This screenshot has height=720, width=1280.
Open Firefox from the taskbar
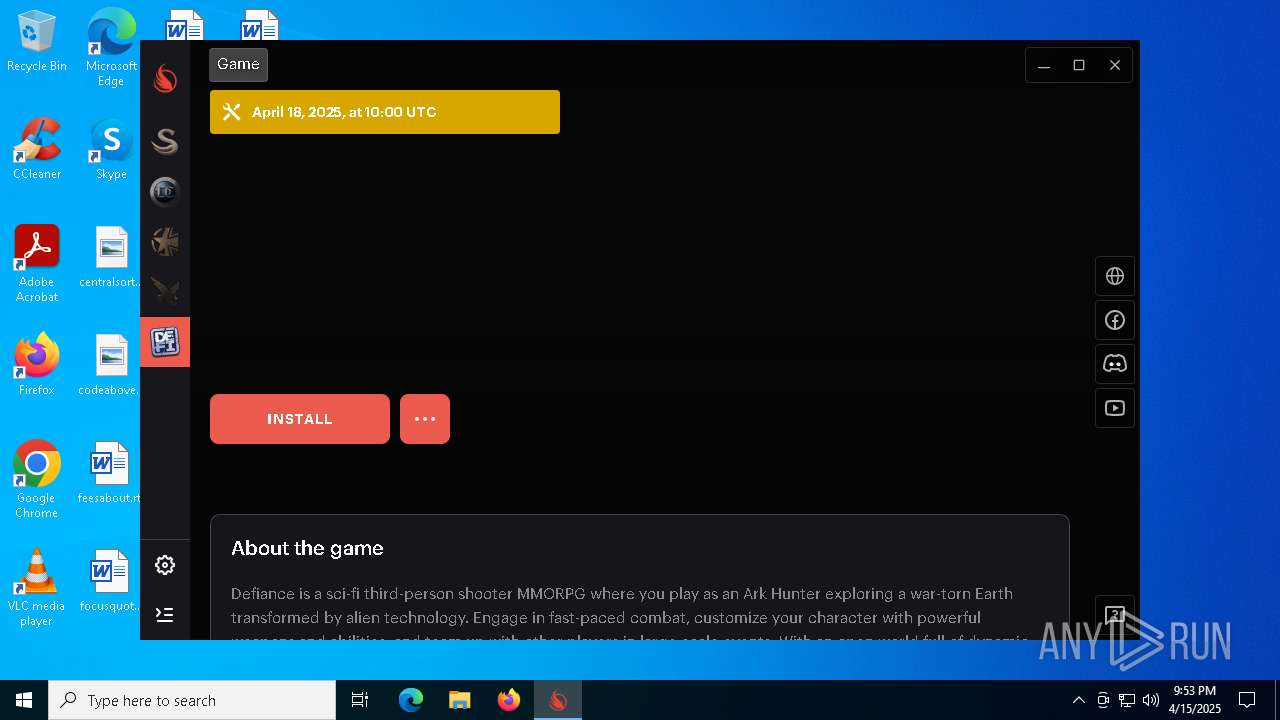pos(509,700)
